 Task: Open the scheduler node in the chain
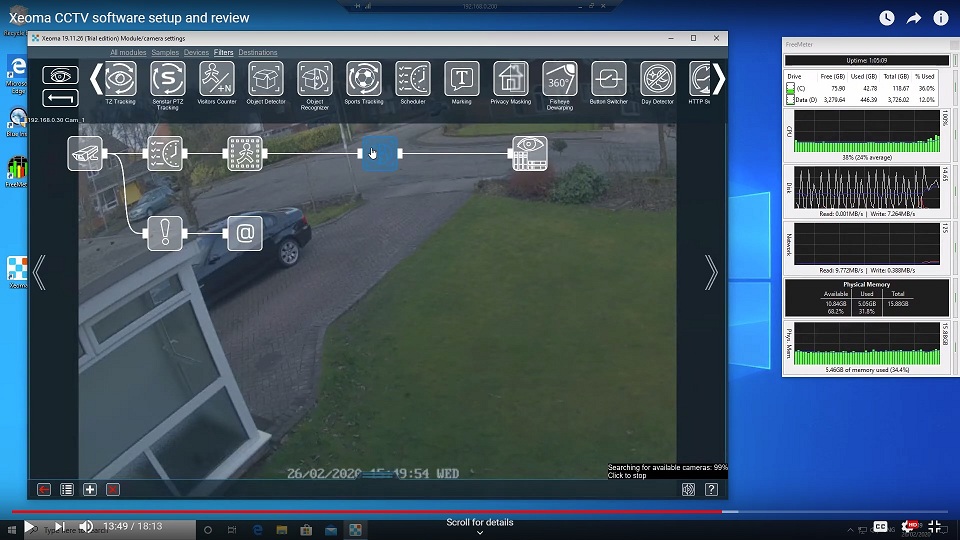(165, 153)
